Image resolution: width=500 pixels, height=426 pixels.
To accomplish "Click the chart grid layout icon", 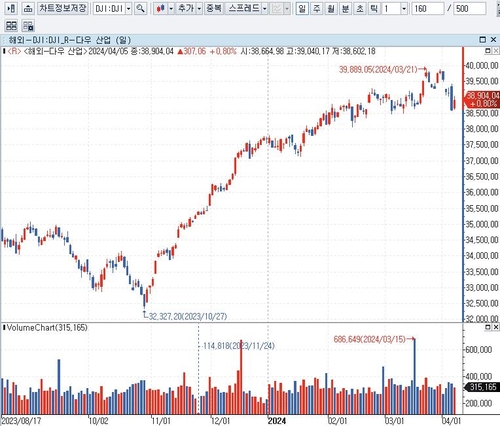I will tap(11, 26).
